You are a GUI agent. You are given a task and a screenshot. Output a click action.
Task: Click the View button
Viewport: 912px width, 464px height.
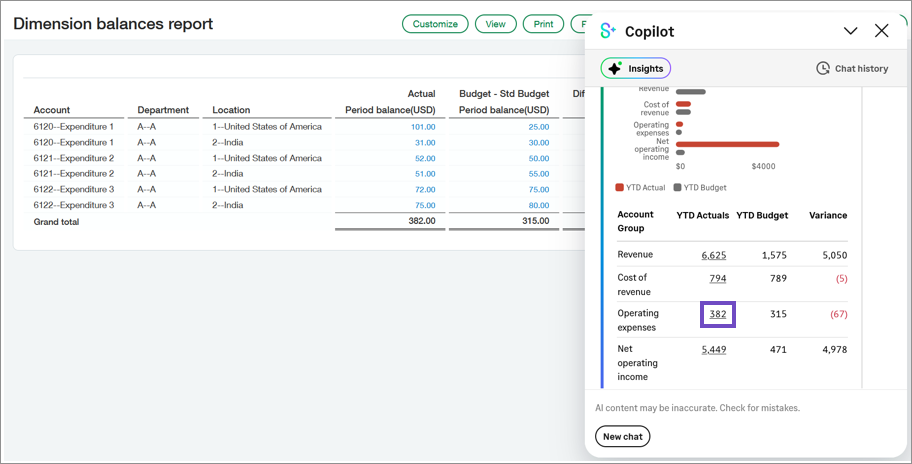click(496, 24)
